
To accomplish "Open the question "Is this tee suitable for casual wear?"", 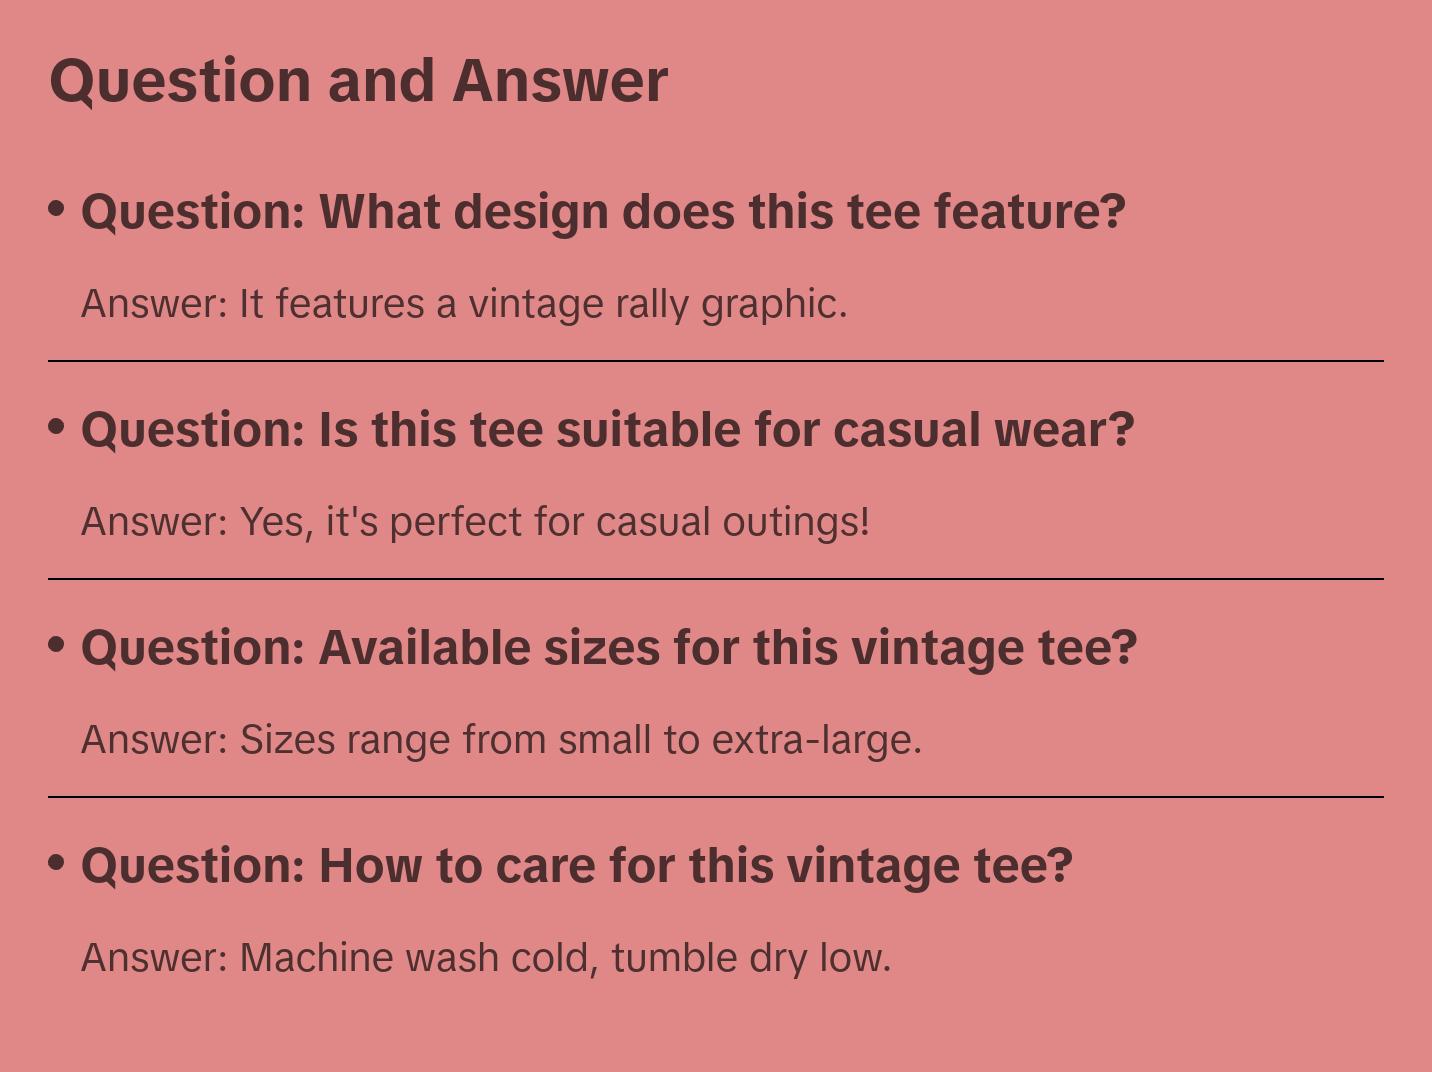I will [607, 430].
